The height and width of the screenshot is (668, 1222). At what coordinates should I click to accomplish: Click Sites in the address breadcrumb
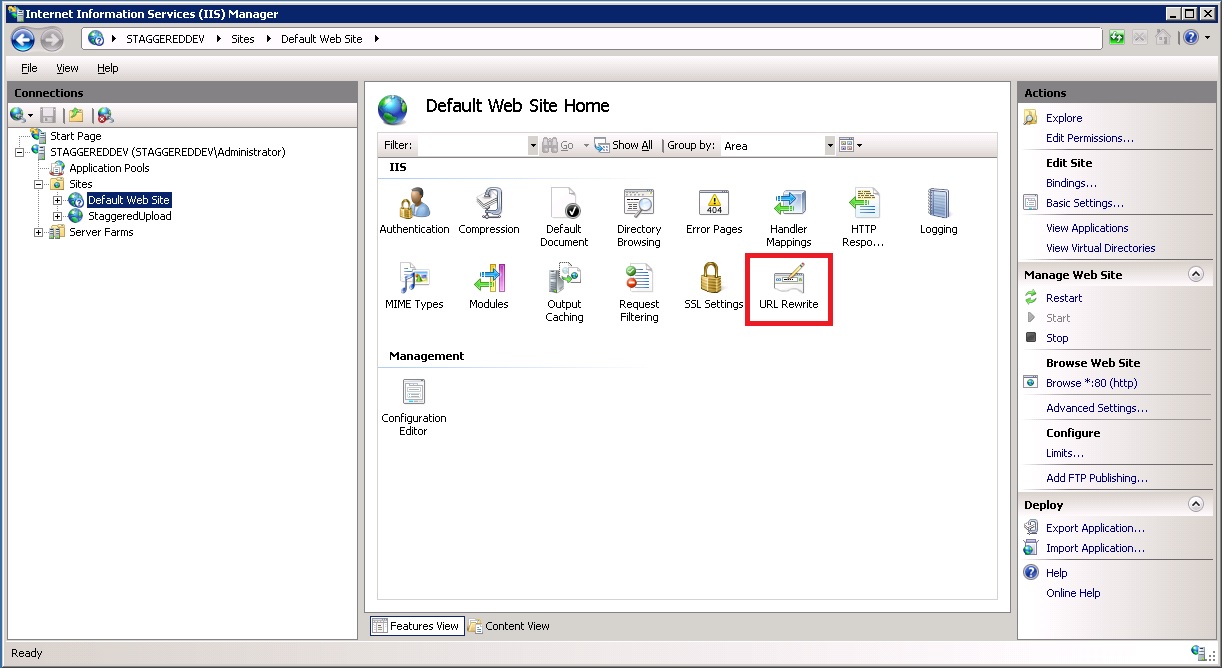pyautogui.click(x=242, y=39)
